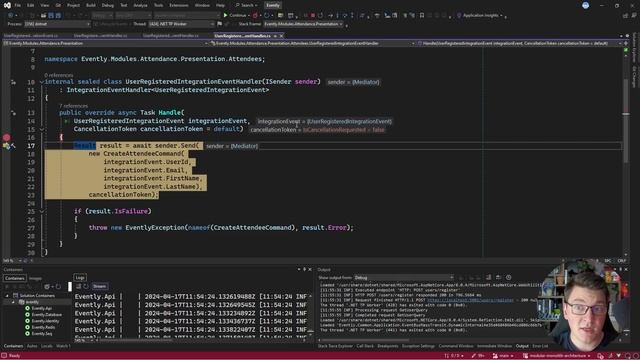Click the flag icon next to Thread dropdown

point(220,24)
